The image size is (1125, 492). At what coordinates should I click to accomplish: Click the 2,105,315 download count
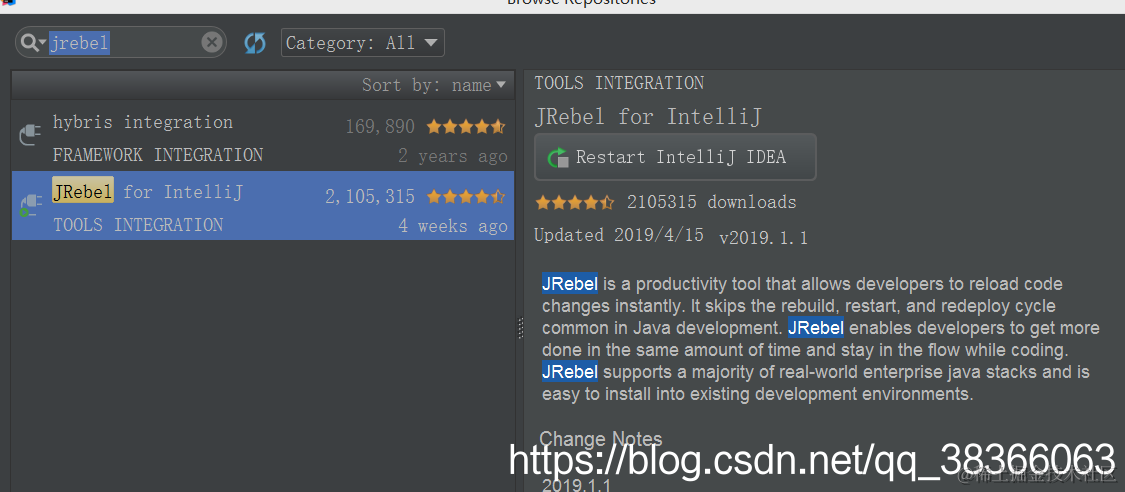[370, 197]
